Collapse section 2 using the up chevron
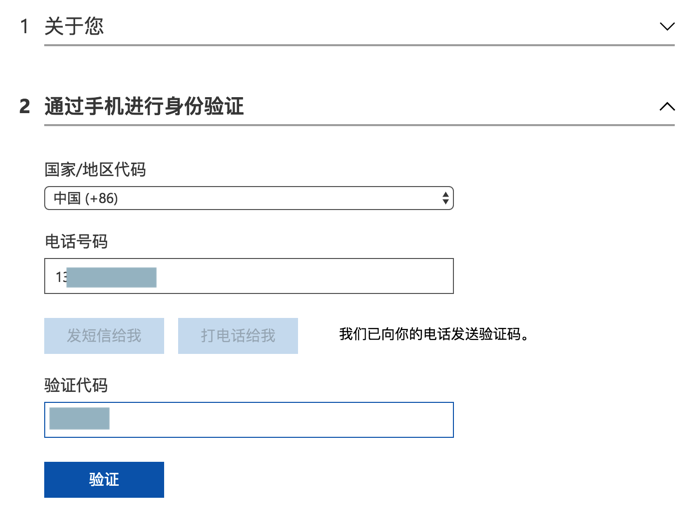691x519 pixels. coord(667,106)
